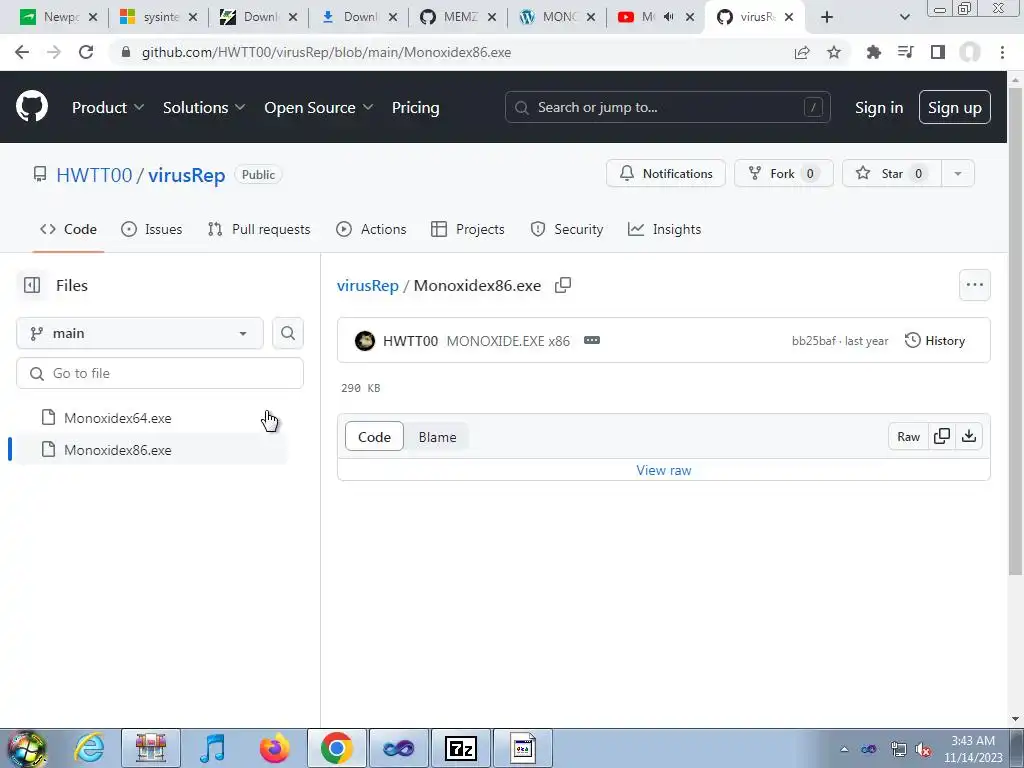Image resolution: width=1024 pixels, height=768 pixels.
Task: Click the Search or jump to field
Action: click(x=667, y=107)
